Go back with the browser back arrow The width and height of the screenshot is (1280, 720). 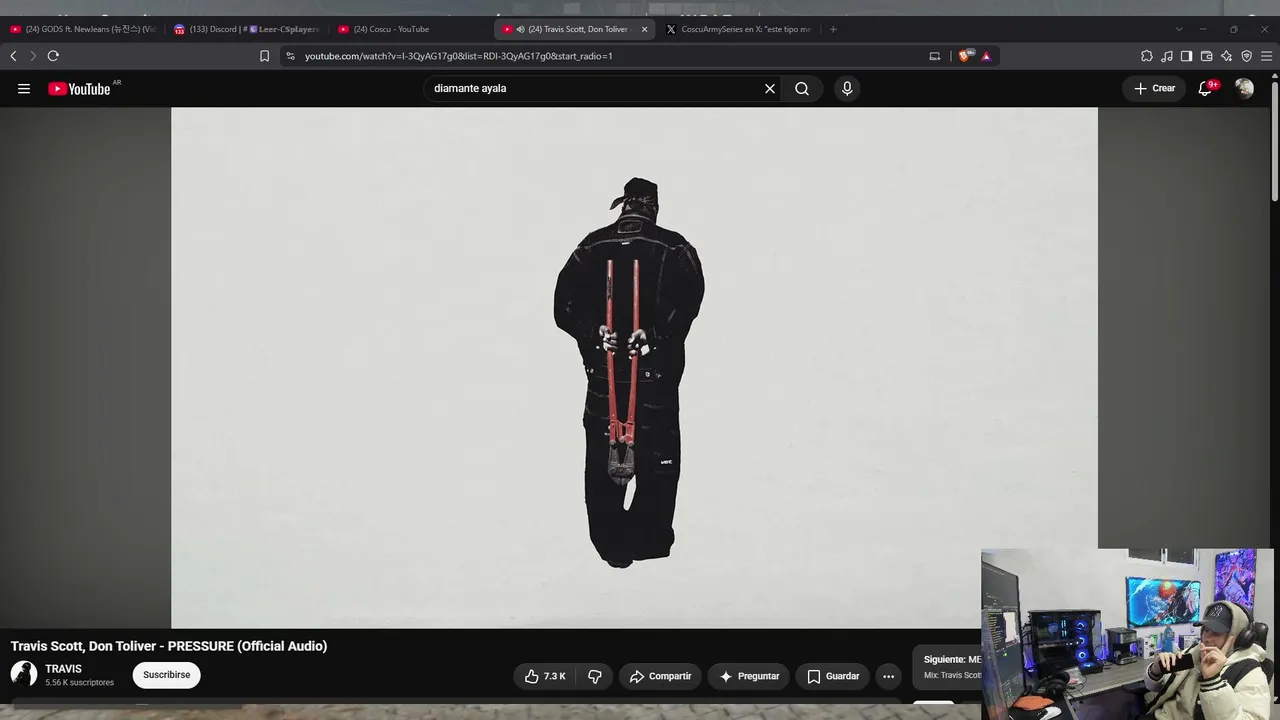click(13, 56)
